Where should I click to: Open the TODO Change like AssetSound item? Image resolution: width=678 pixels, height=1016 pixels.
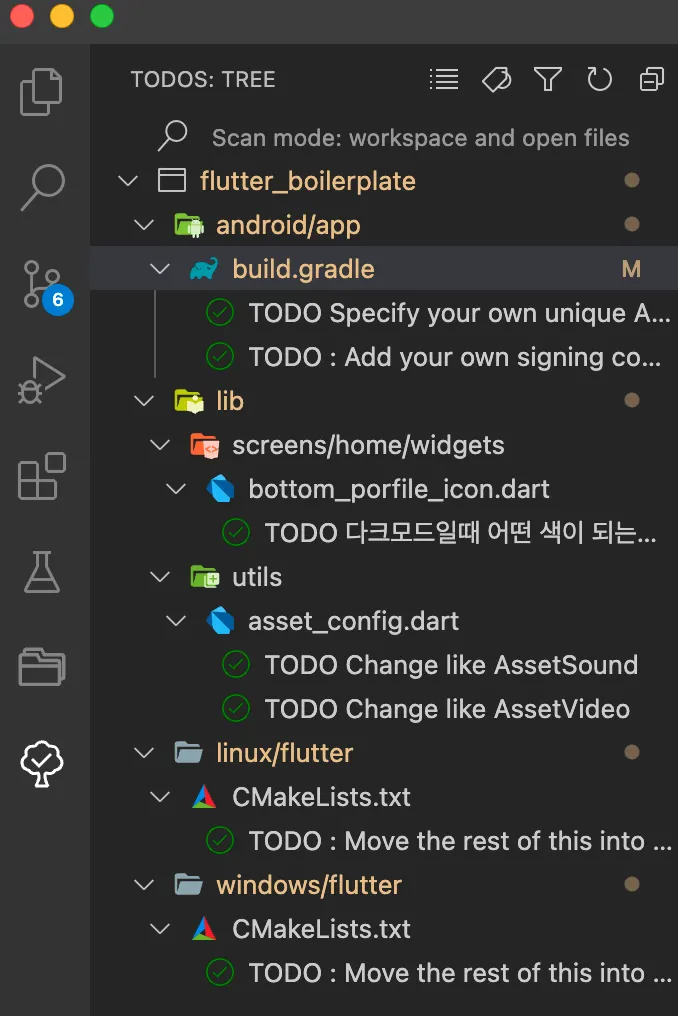pyautogui.click(x=450, y=665)
